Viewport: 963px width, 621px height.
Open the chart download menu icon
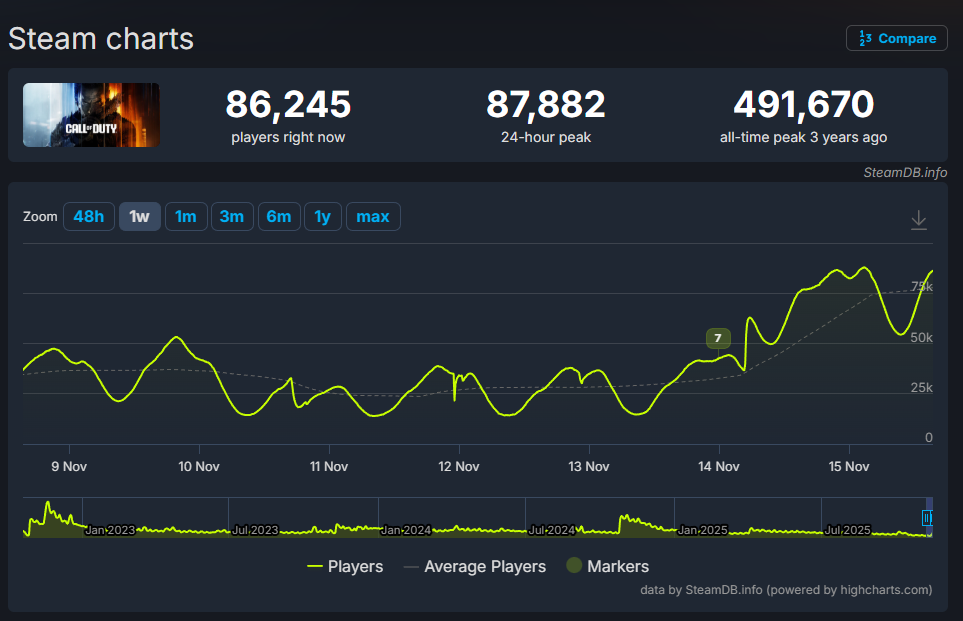[919, 220]
